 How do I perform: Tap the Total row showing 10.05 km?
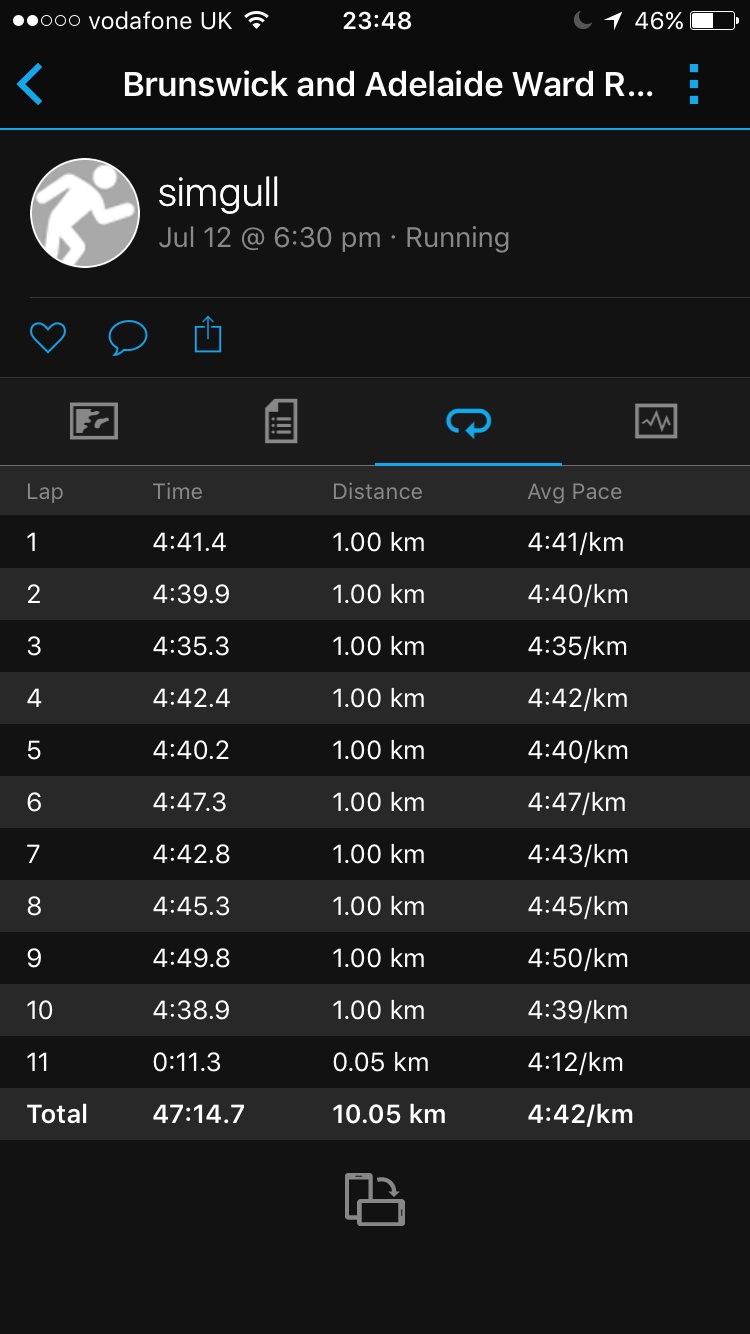tap(375, 1114)
